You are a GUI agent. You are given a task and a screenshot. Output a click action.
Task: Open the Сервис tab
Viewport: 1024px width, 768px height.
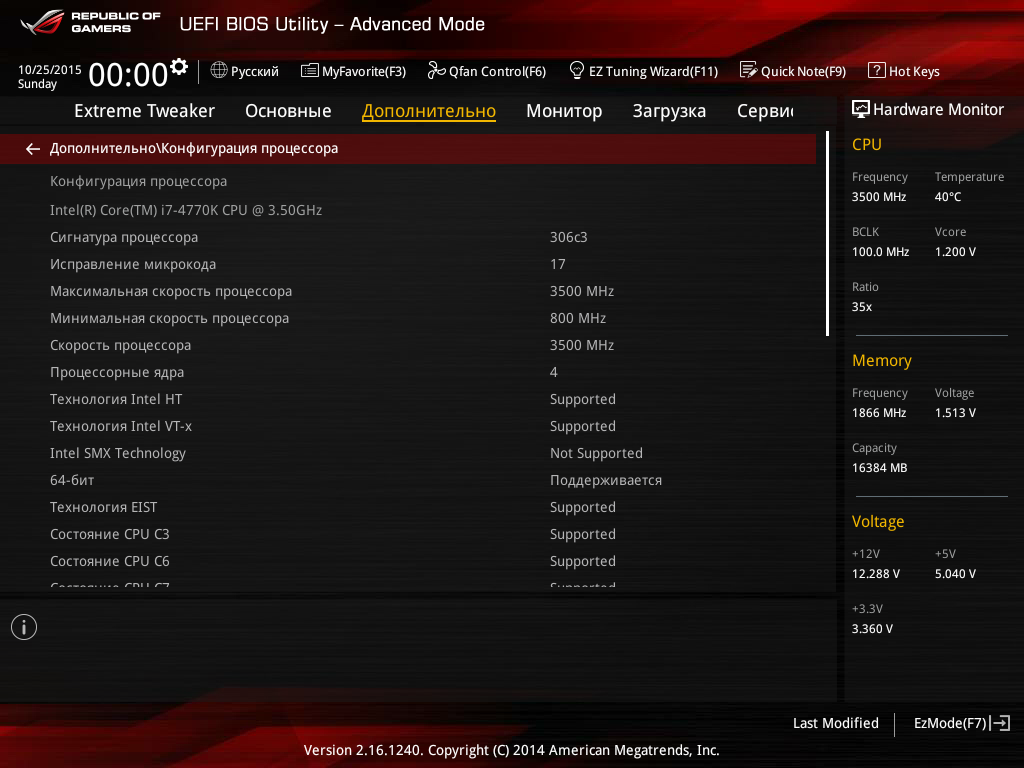(765, 111)
